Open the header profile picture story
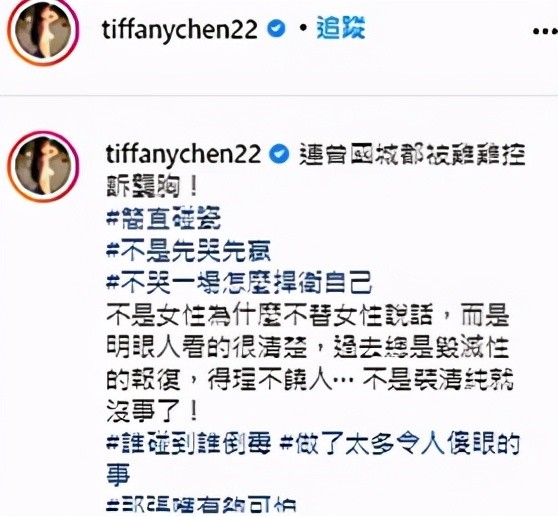The height and width of the screenshot is (516, 558). (x=43, y=32)
